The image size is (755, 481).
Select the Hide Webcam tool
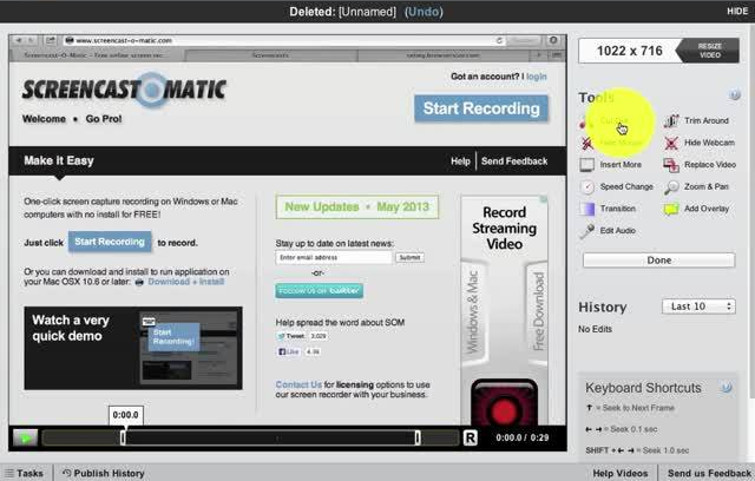point(699,143)
